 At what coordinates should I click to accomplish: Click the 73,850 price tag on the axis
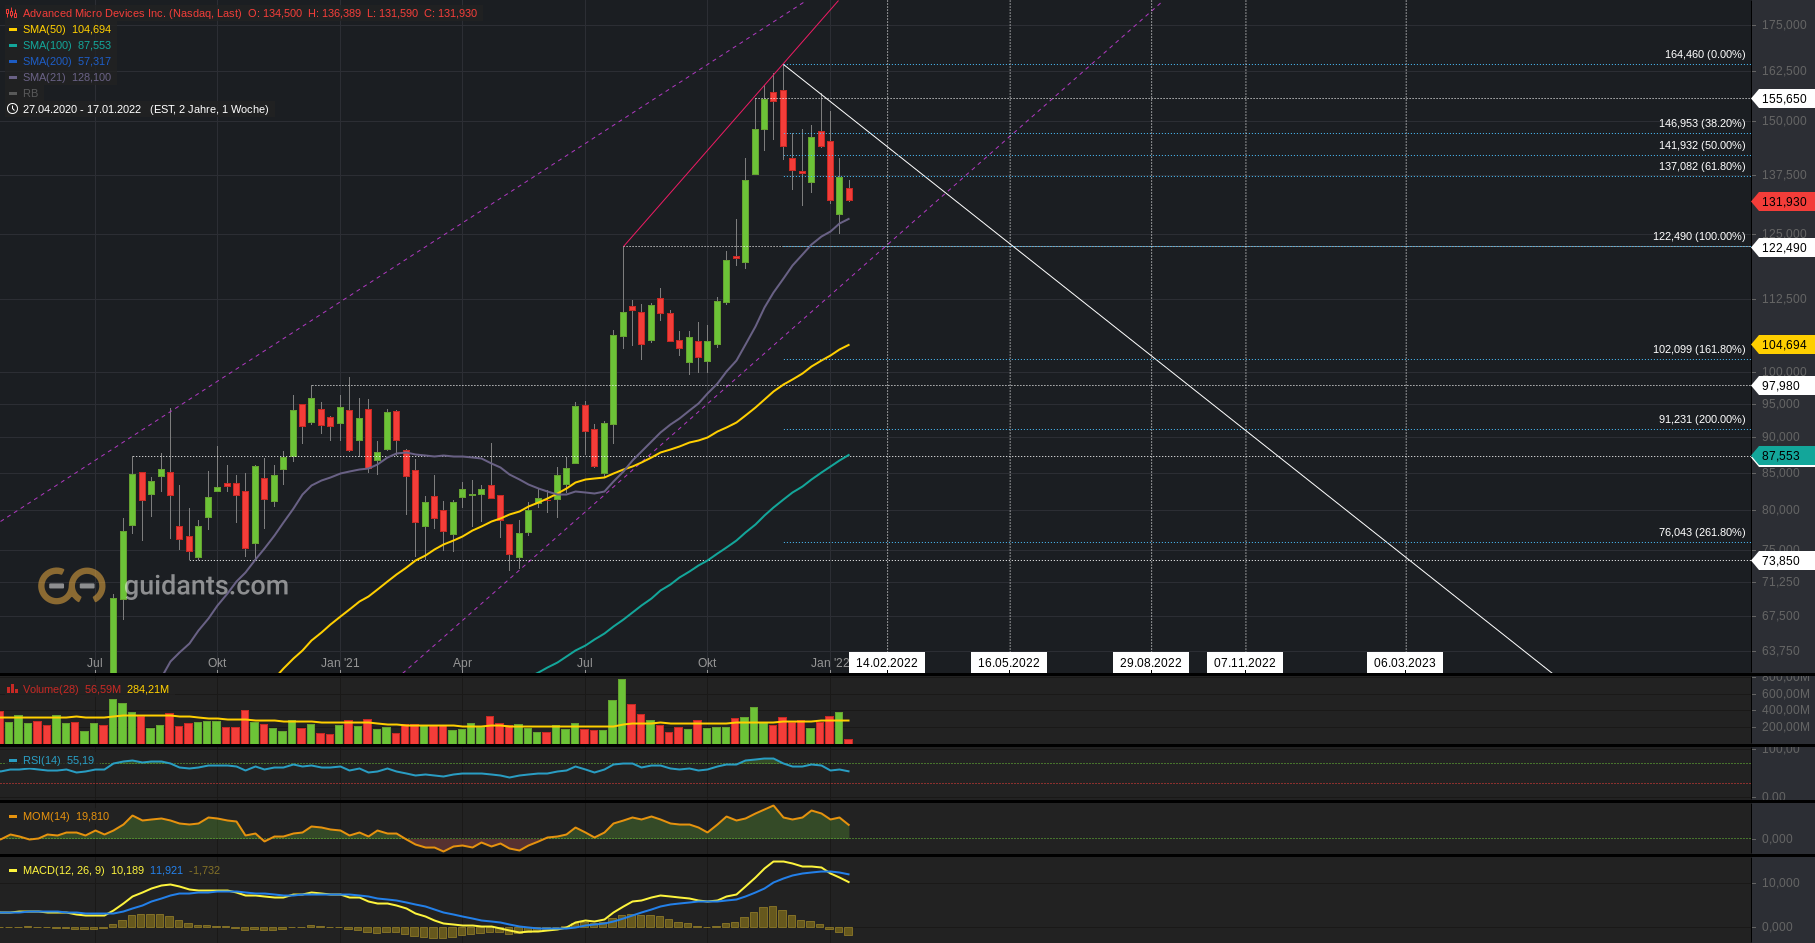point(1784,561)
